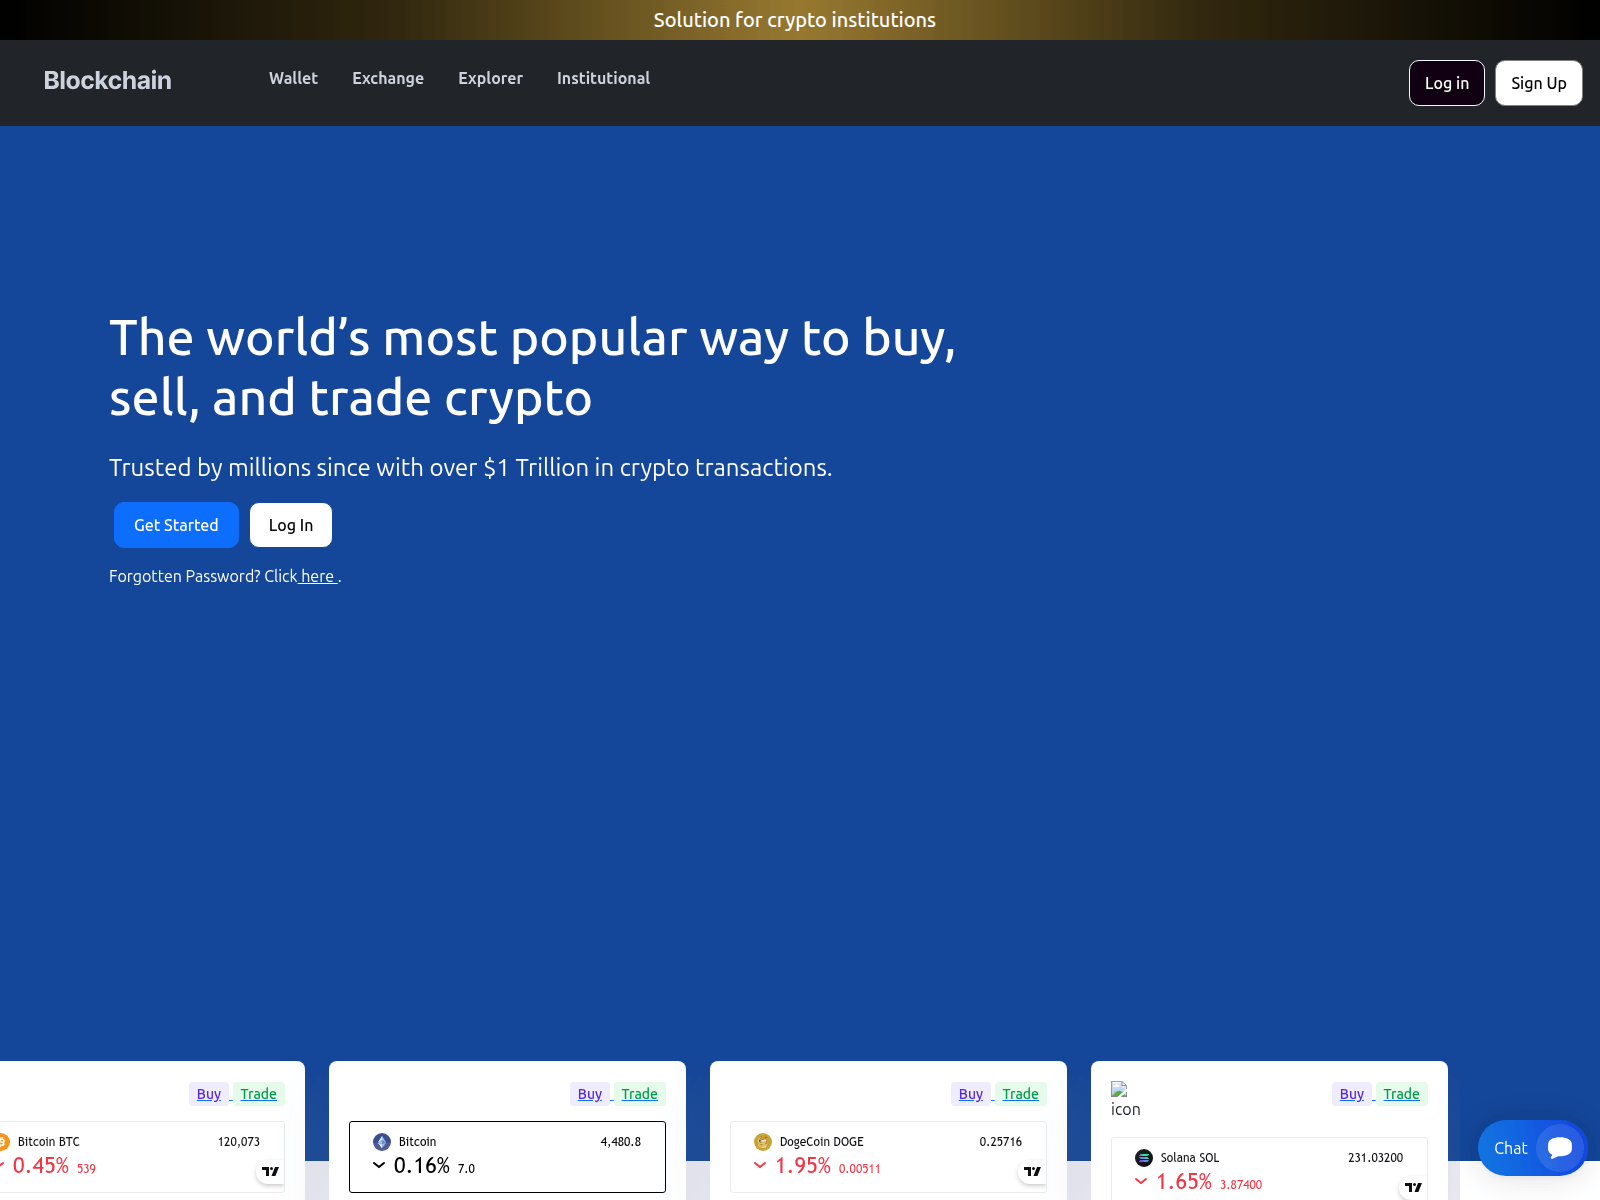
Task: Follow the forgotten password 'here' link
Action: [x=318, y=576]
